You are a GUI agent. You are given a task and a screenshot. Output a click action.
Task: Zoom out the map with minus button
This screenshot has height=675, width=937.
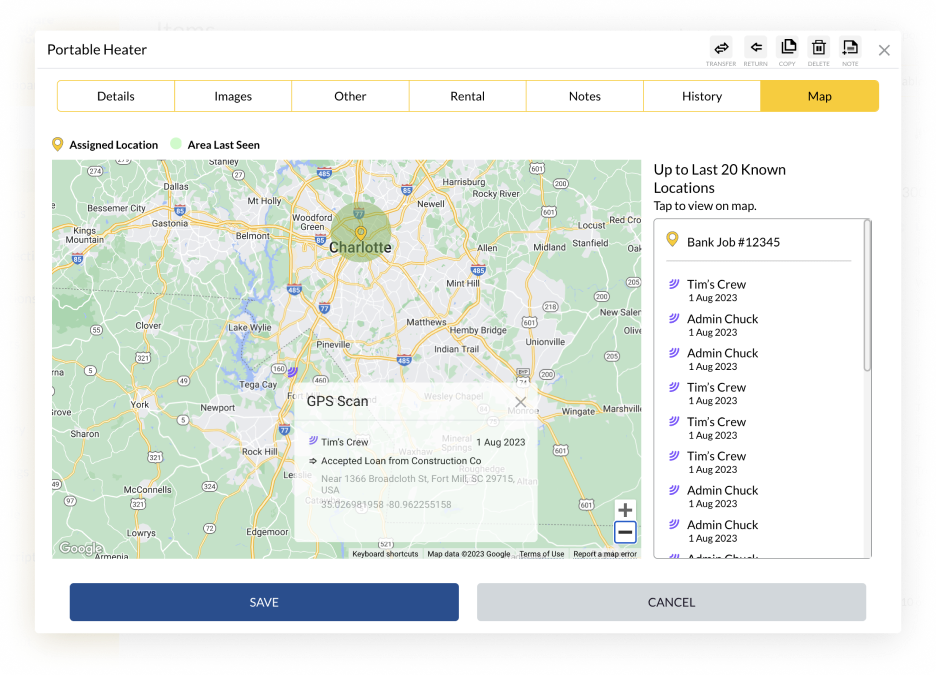coord(625,532)
